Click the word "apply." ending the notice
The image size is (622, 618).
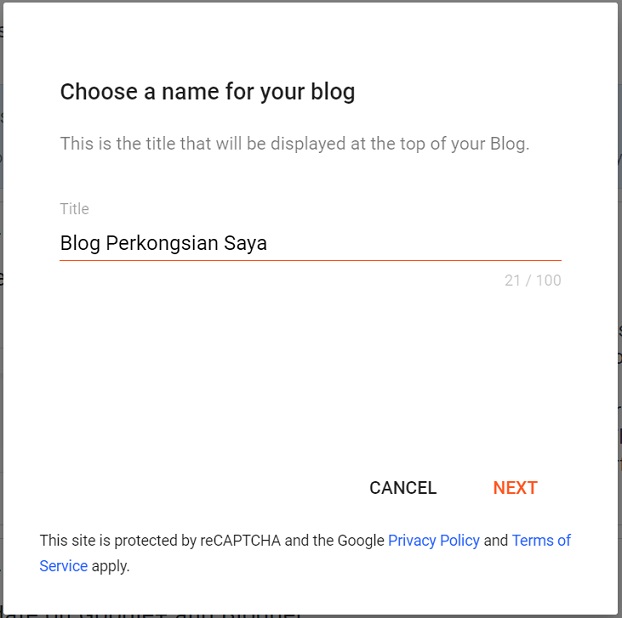[x=111, y=566]
